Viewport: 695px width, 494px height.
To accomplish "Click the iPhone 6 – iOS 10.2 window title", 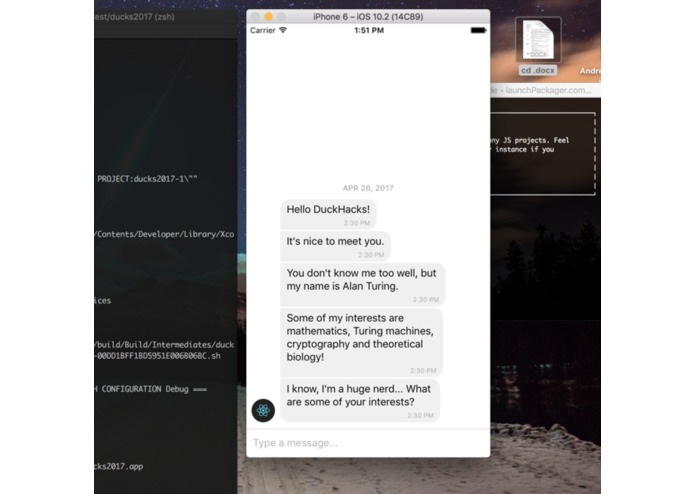I will [368, 17].
